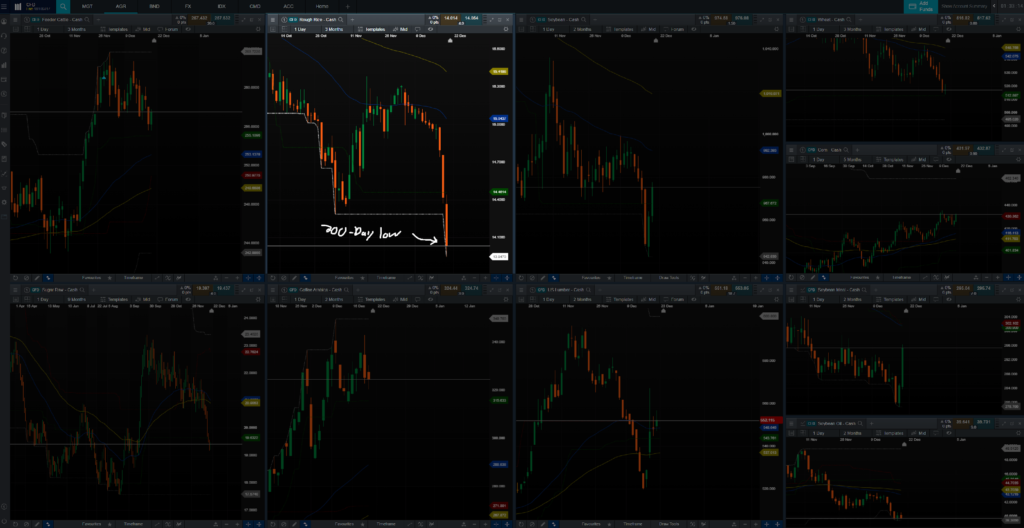The height and width of the screenshot is (528, 1024).
Task: Click the Rough Rice buy price 14.064
Action: (x=470, y=19)
